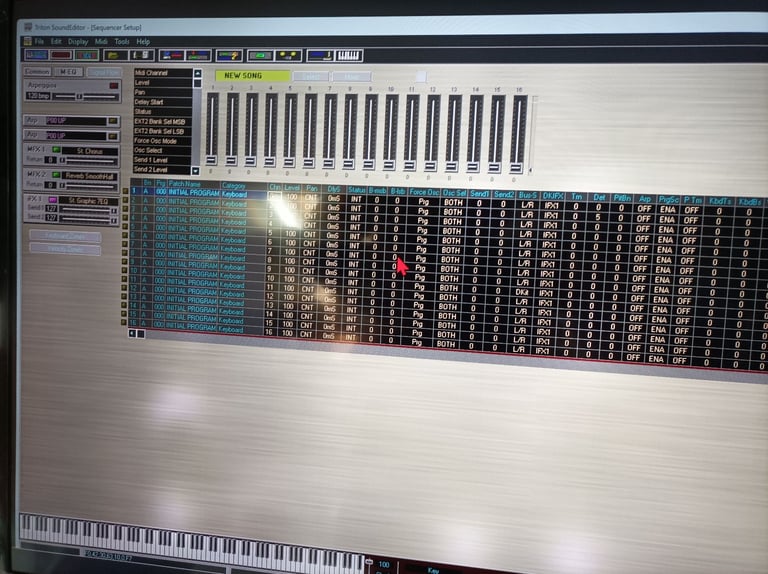This screenshot has width=768, height=574.
Task: Click the parameter list scroll-up arrow
Action: click(197, 73)
